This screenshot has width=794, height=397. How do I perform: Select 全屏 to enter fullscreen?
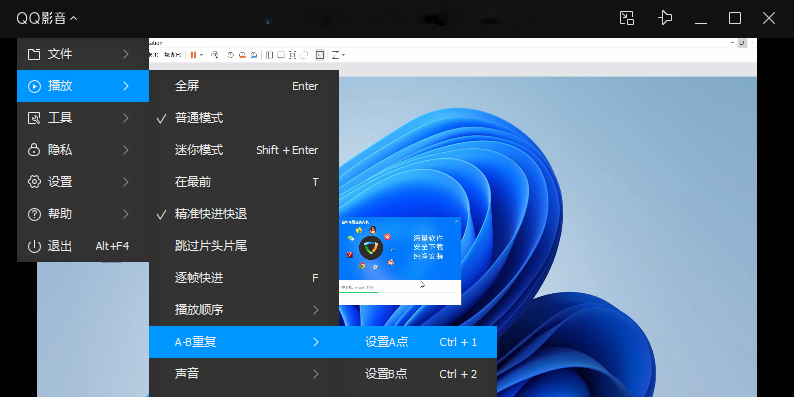click(244, 86)
